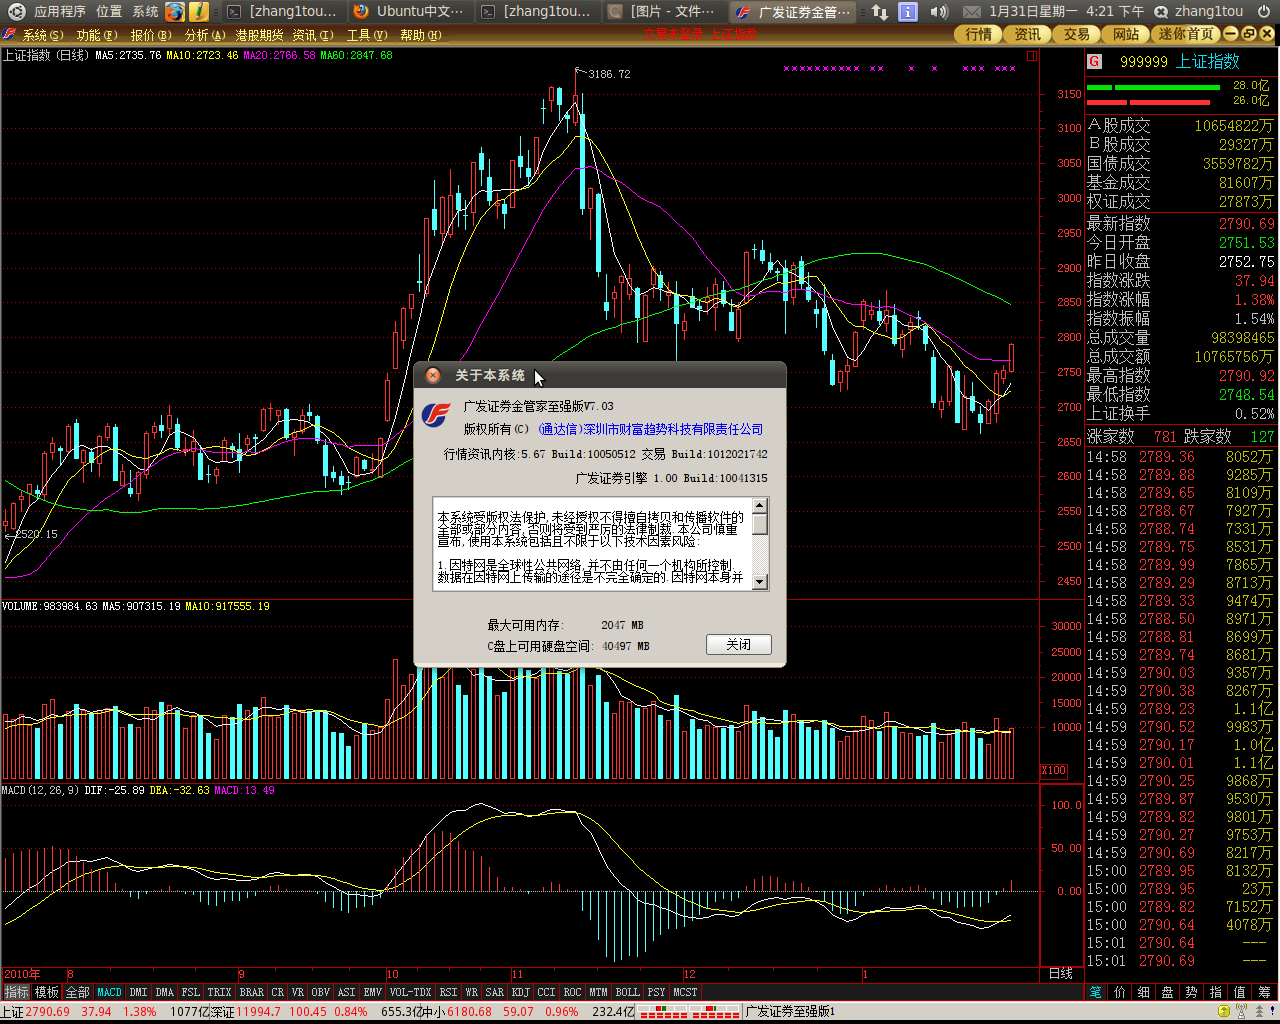
Task: Open the 功能(F) menu
Action: click(x=97, y=35)
